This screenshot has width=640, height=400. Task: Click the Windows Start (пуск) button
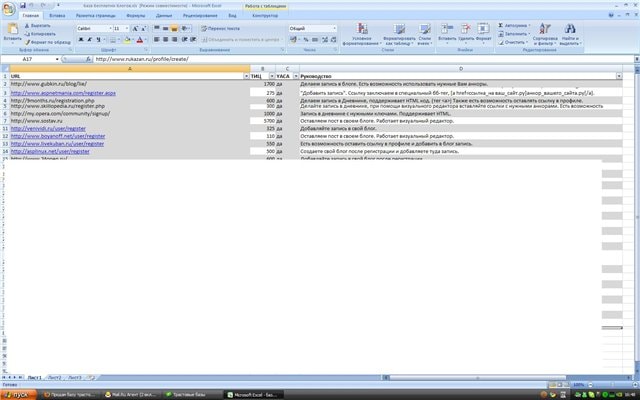coord(14,395)
